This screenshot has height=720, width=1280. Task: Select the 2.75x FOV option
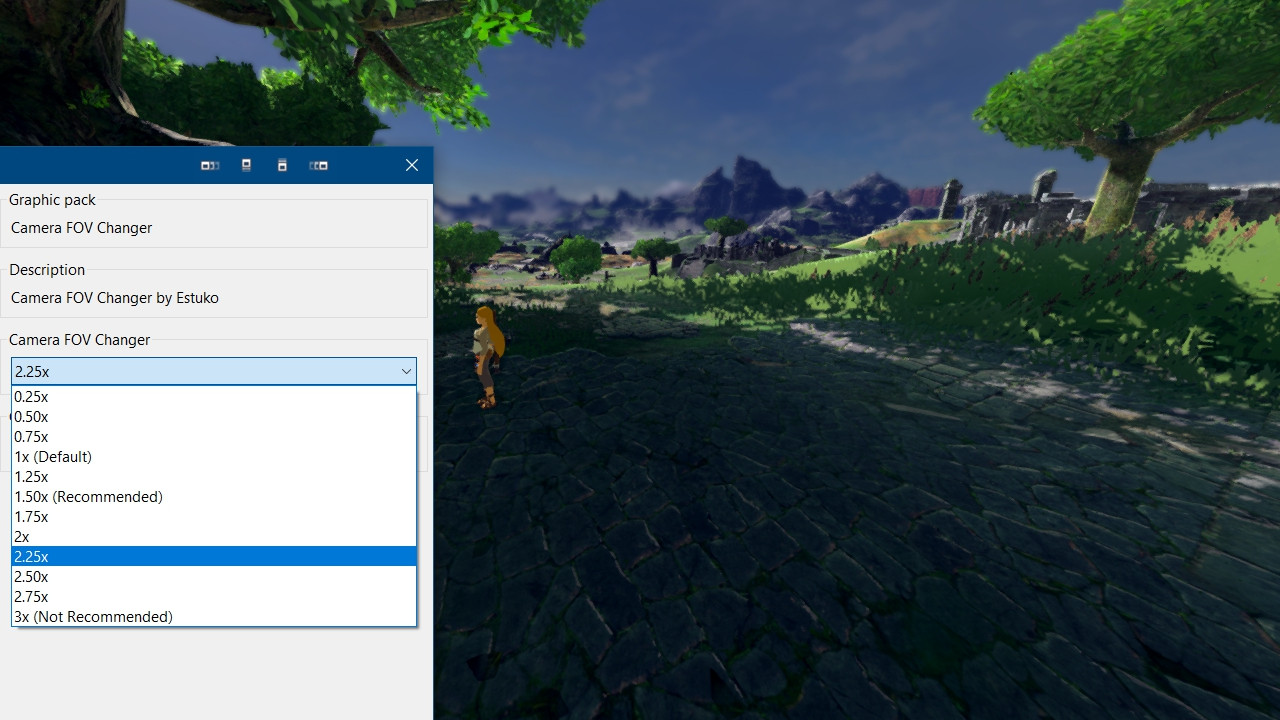[x=31, y=596]
